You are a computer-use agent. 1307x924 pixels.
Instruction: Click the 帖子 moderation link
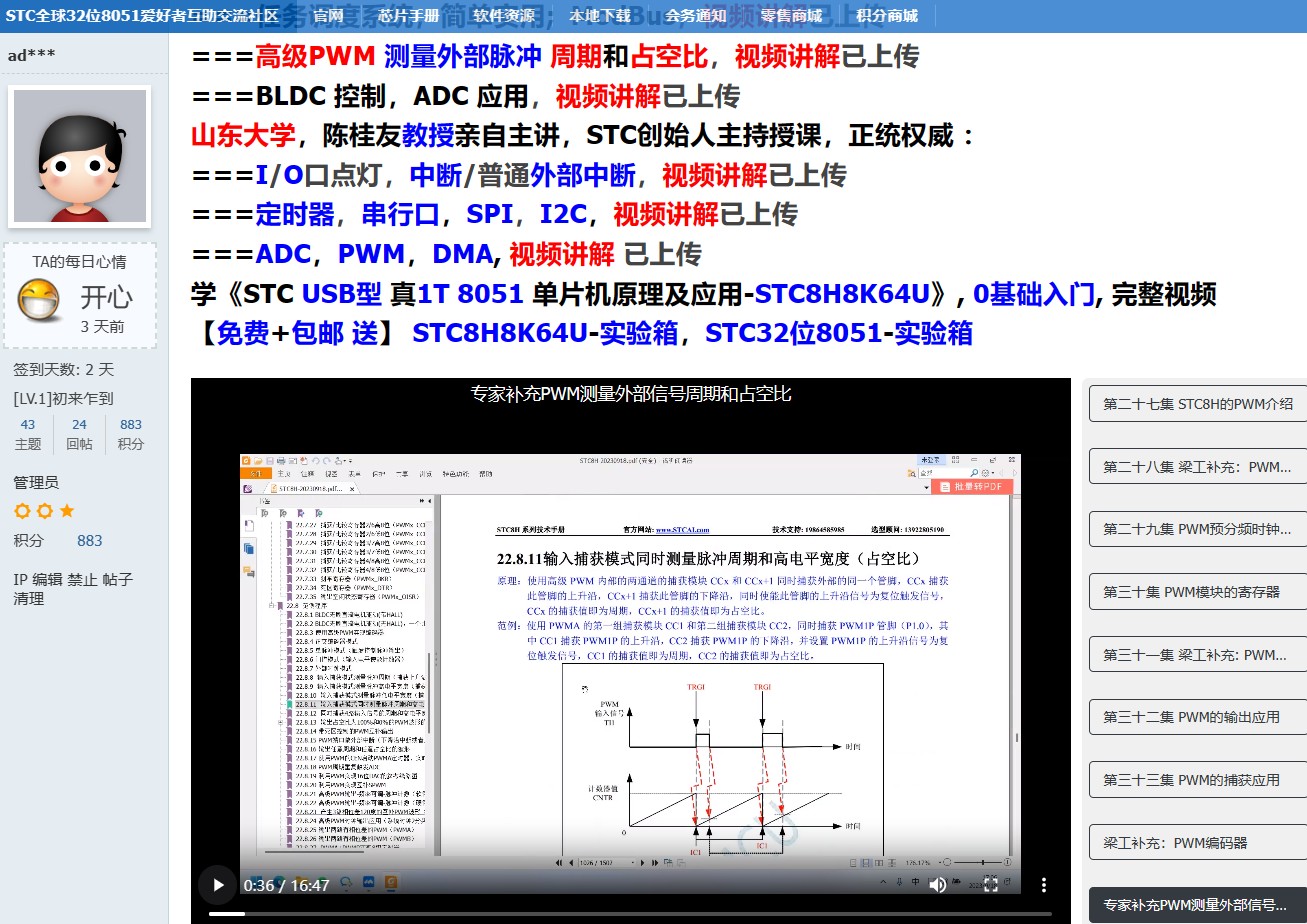pyautogui.click(x=118, y=579)
